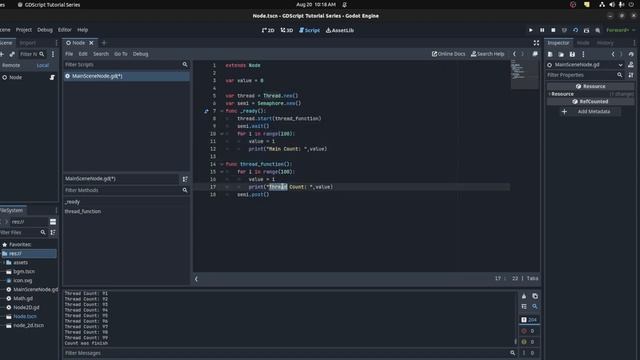Image resolution: width=640 pixels, height=360 pixels.
Task: Toggle standard messages filter showing 204
Action: (529, 320)
